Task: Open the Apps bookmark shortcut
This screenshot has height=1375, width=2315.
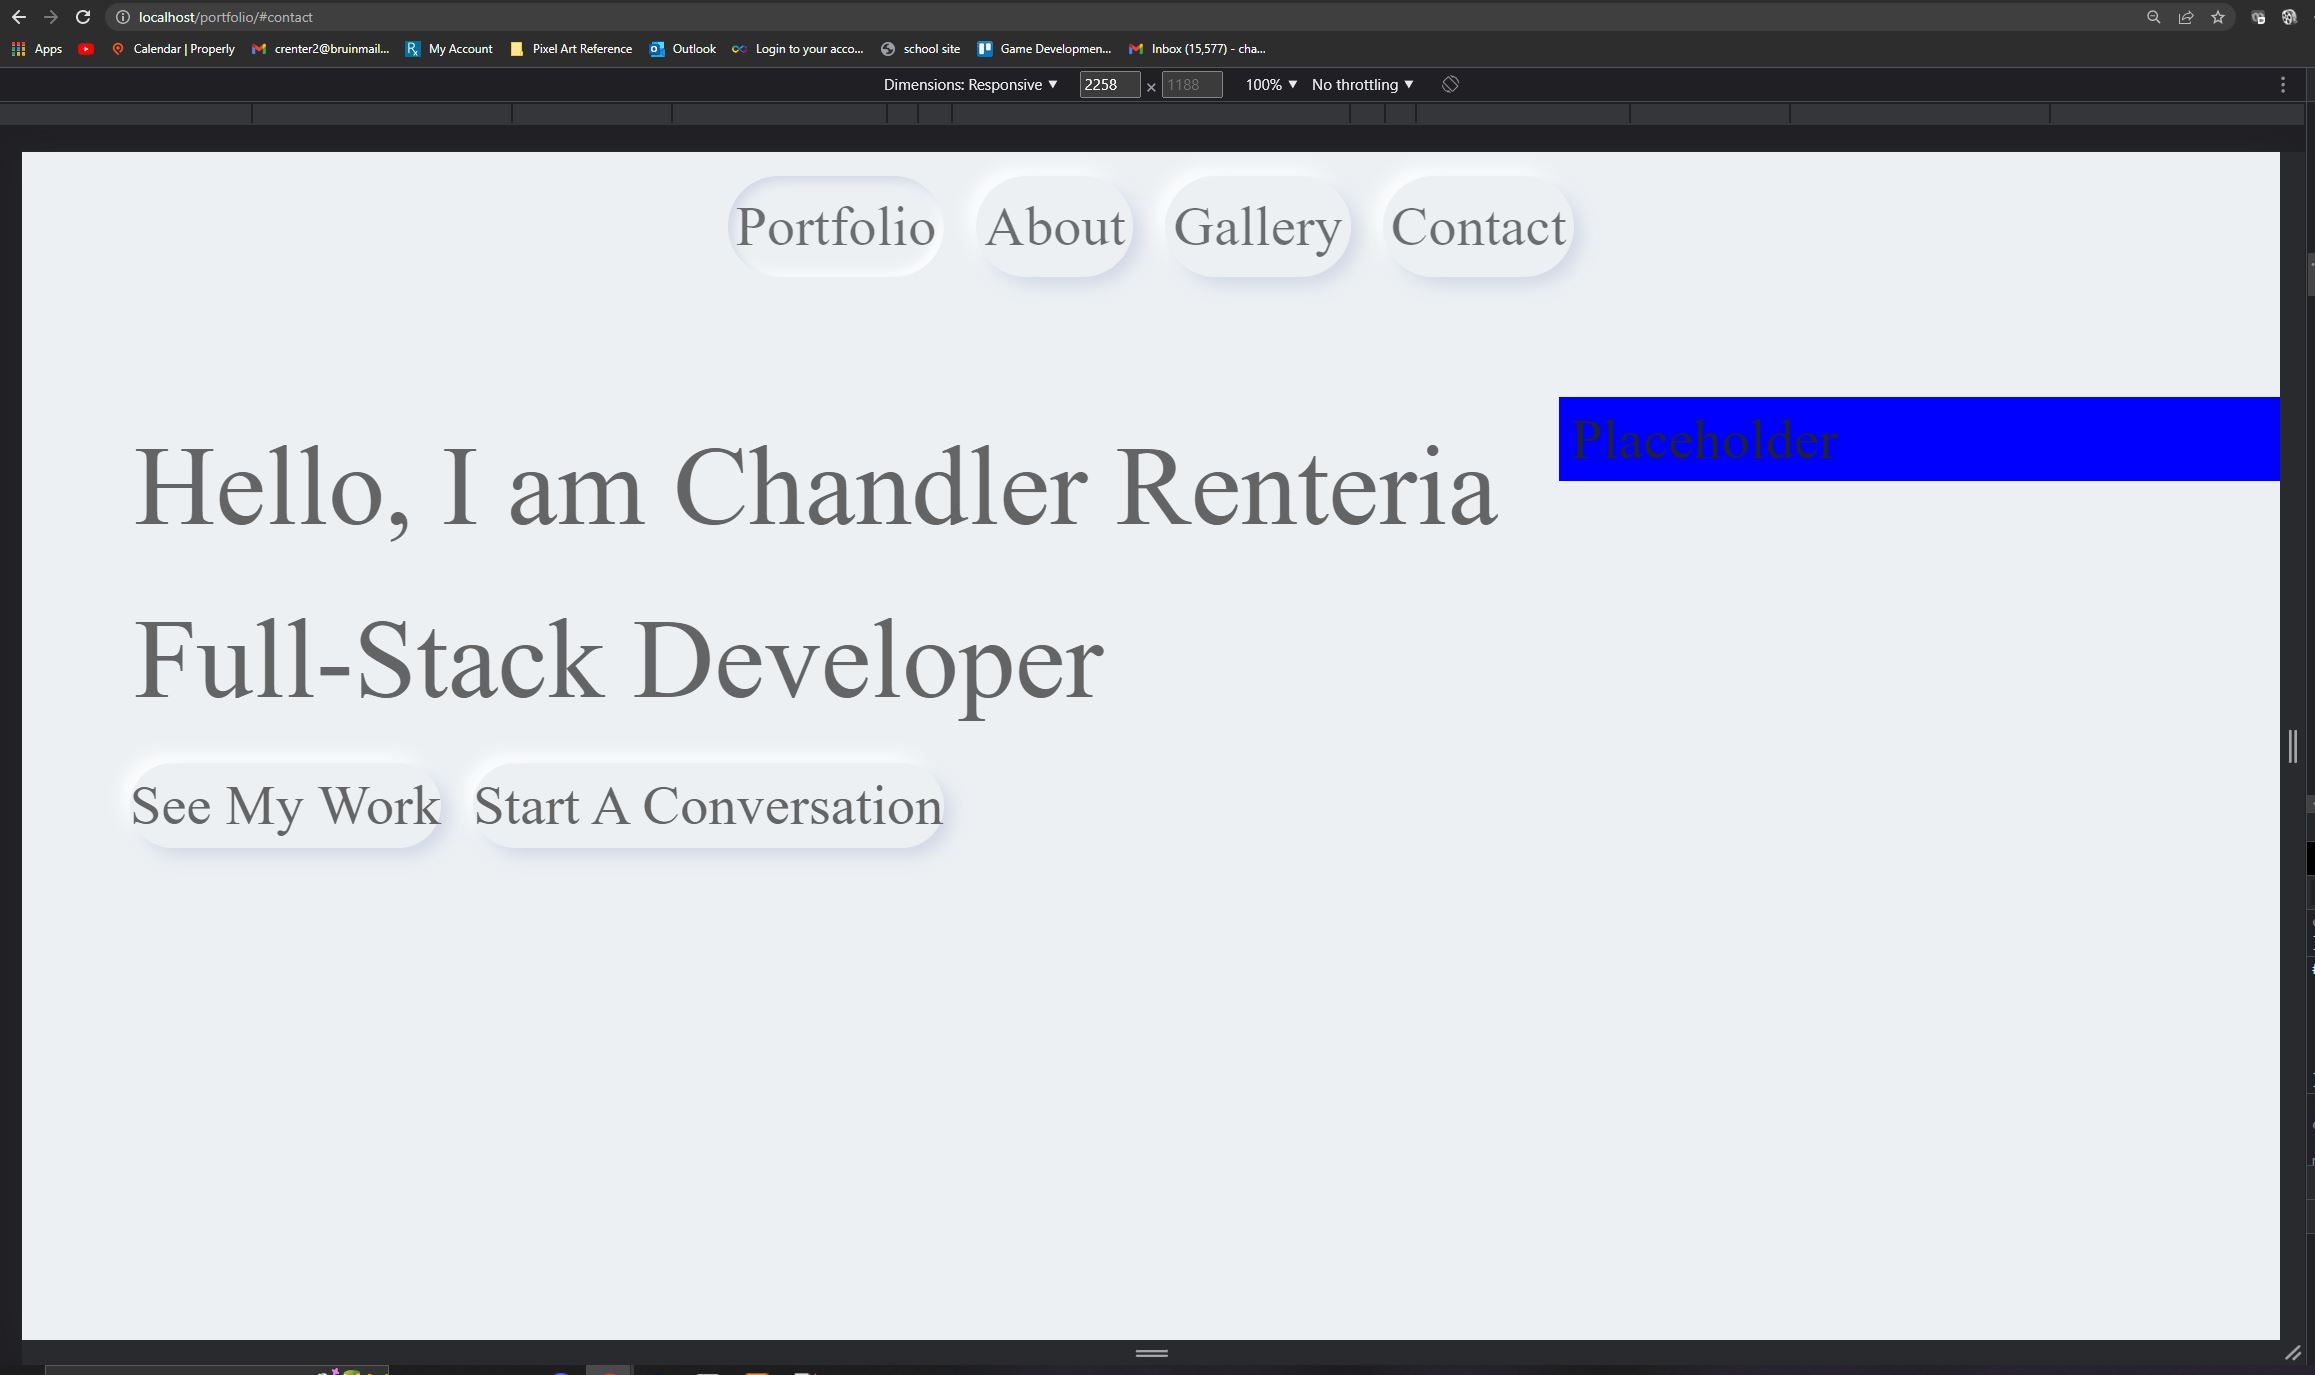Action: pos(37,49)
